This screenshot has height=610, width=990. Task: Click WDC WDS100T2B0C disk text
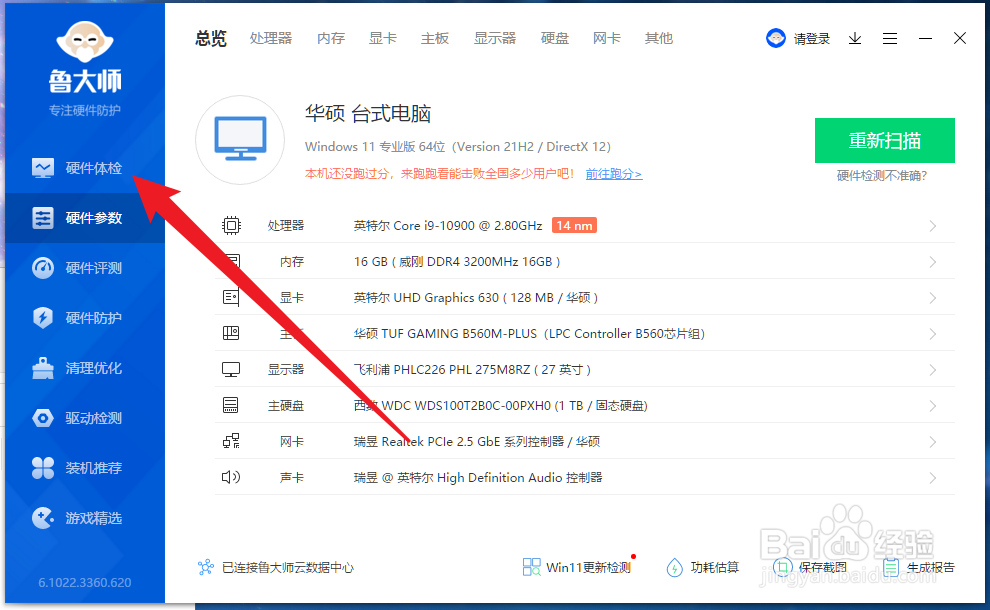point(501,405)
